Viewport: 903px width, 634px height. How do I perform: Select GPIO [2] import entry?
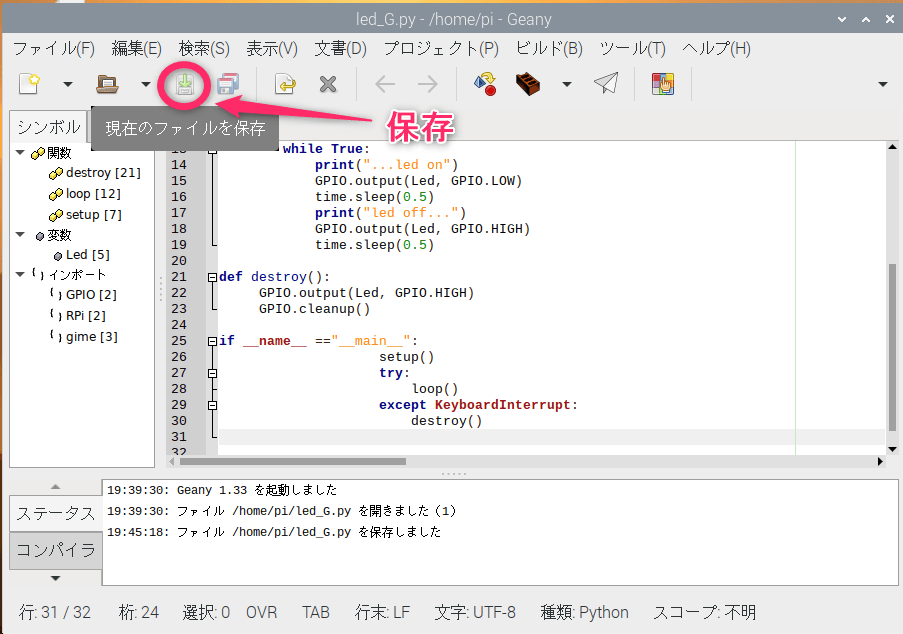[x=91, y=294]
